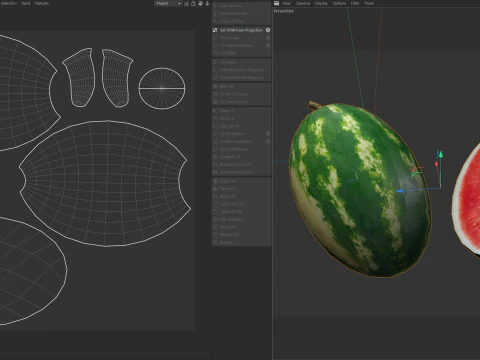The image size is (480, 360).
Task: Open settings gear for Set UVW from Projection
Action: [x=268, y=30]
